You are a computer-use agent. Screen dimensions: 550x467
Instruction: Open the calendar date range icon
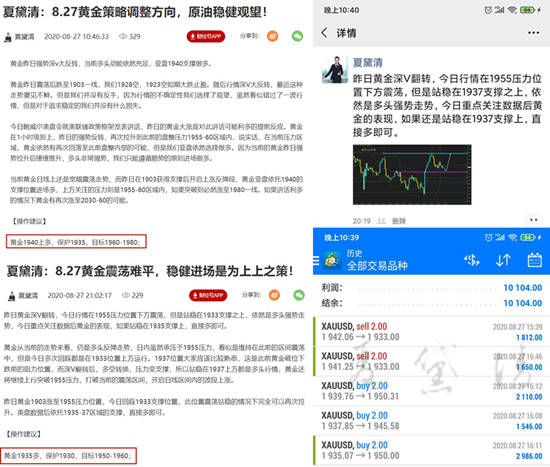[x=535, y=260]
